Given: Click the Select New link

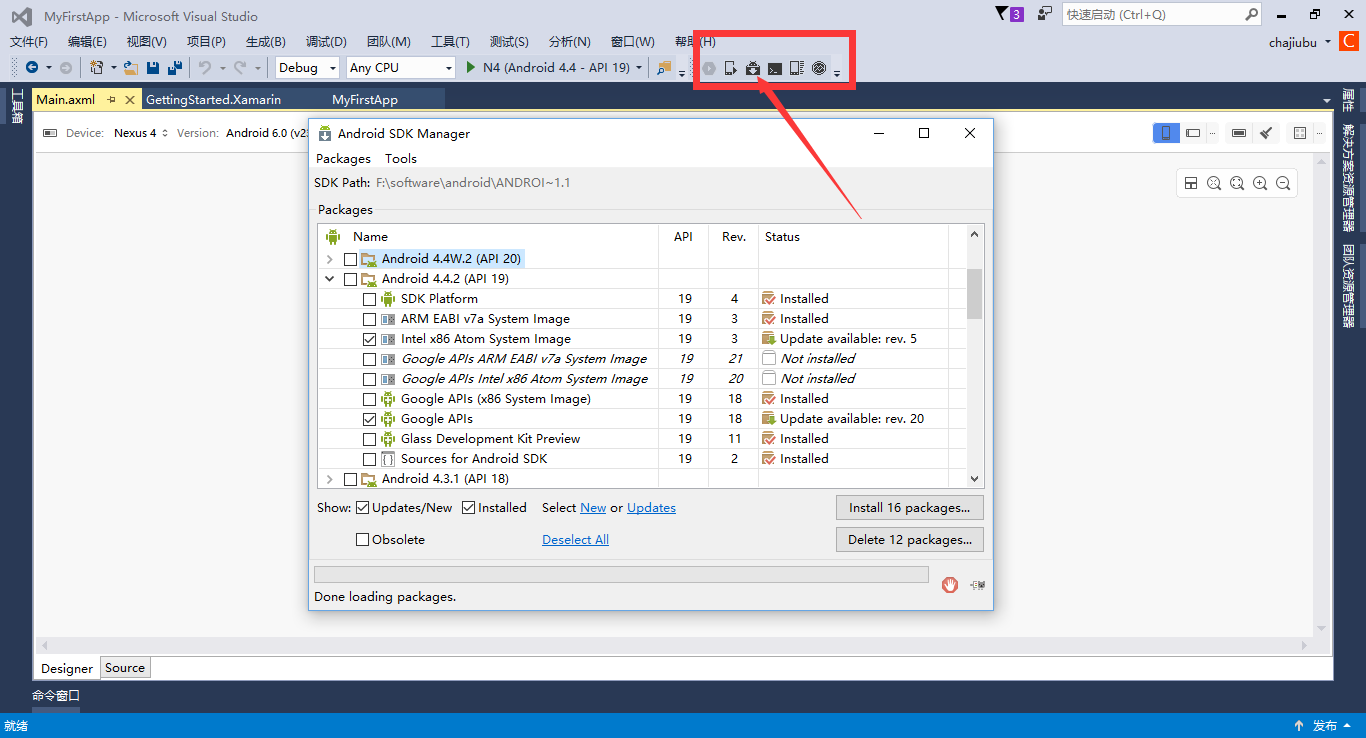Looking at the screenshot, I should coord(593,508).
